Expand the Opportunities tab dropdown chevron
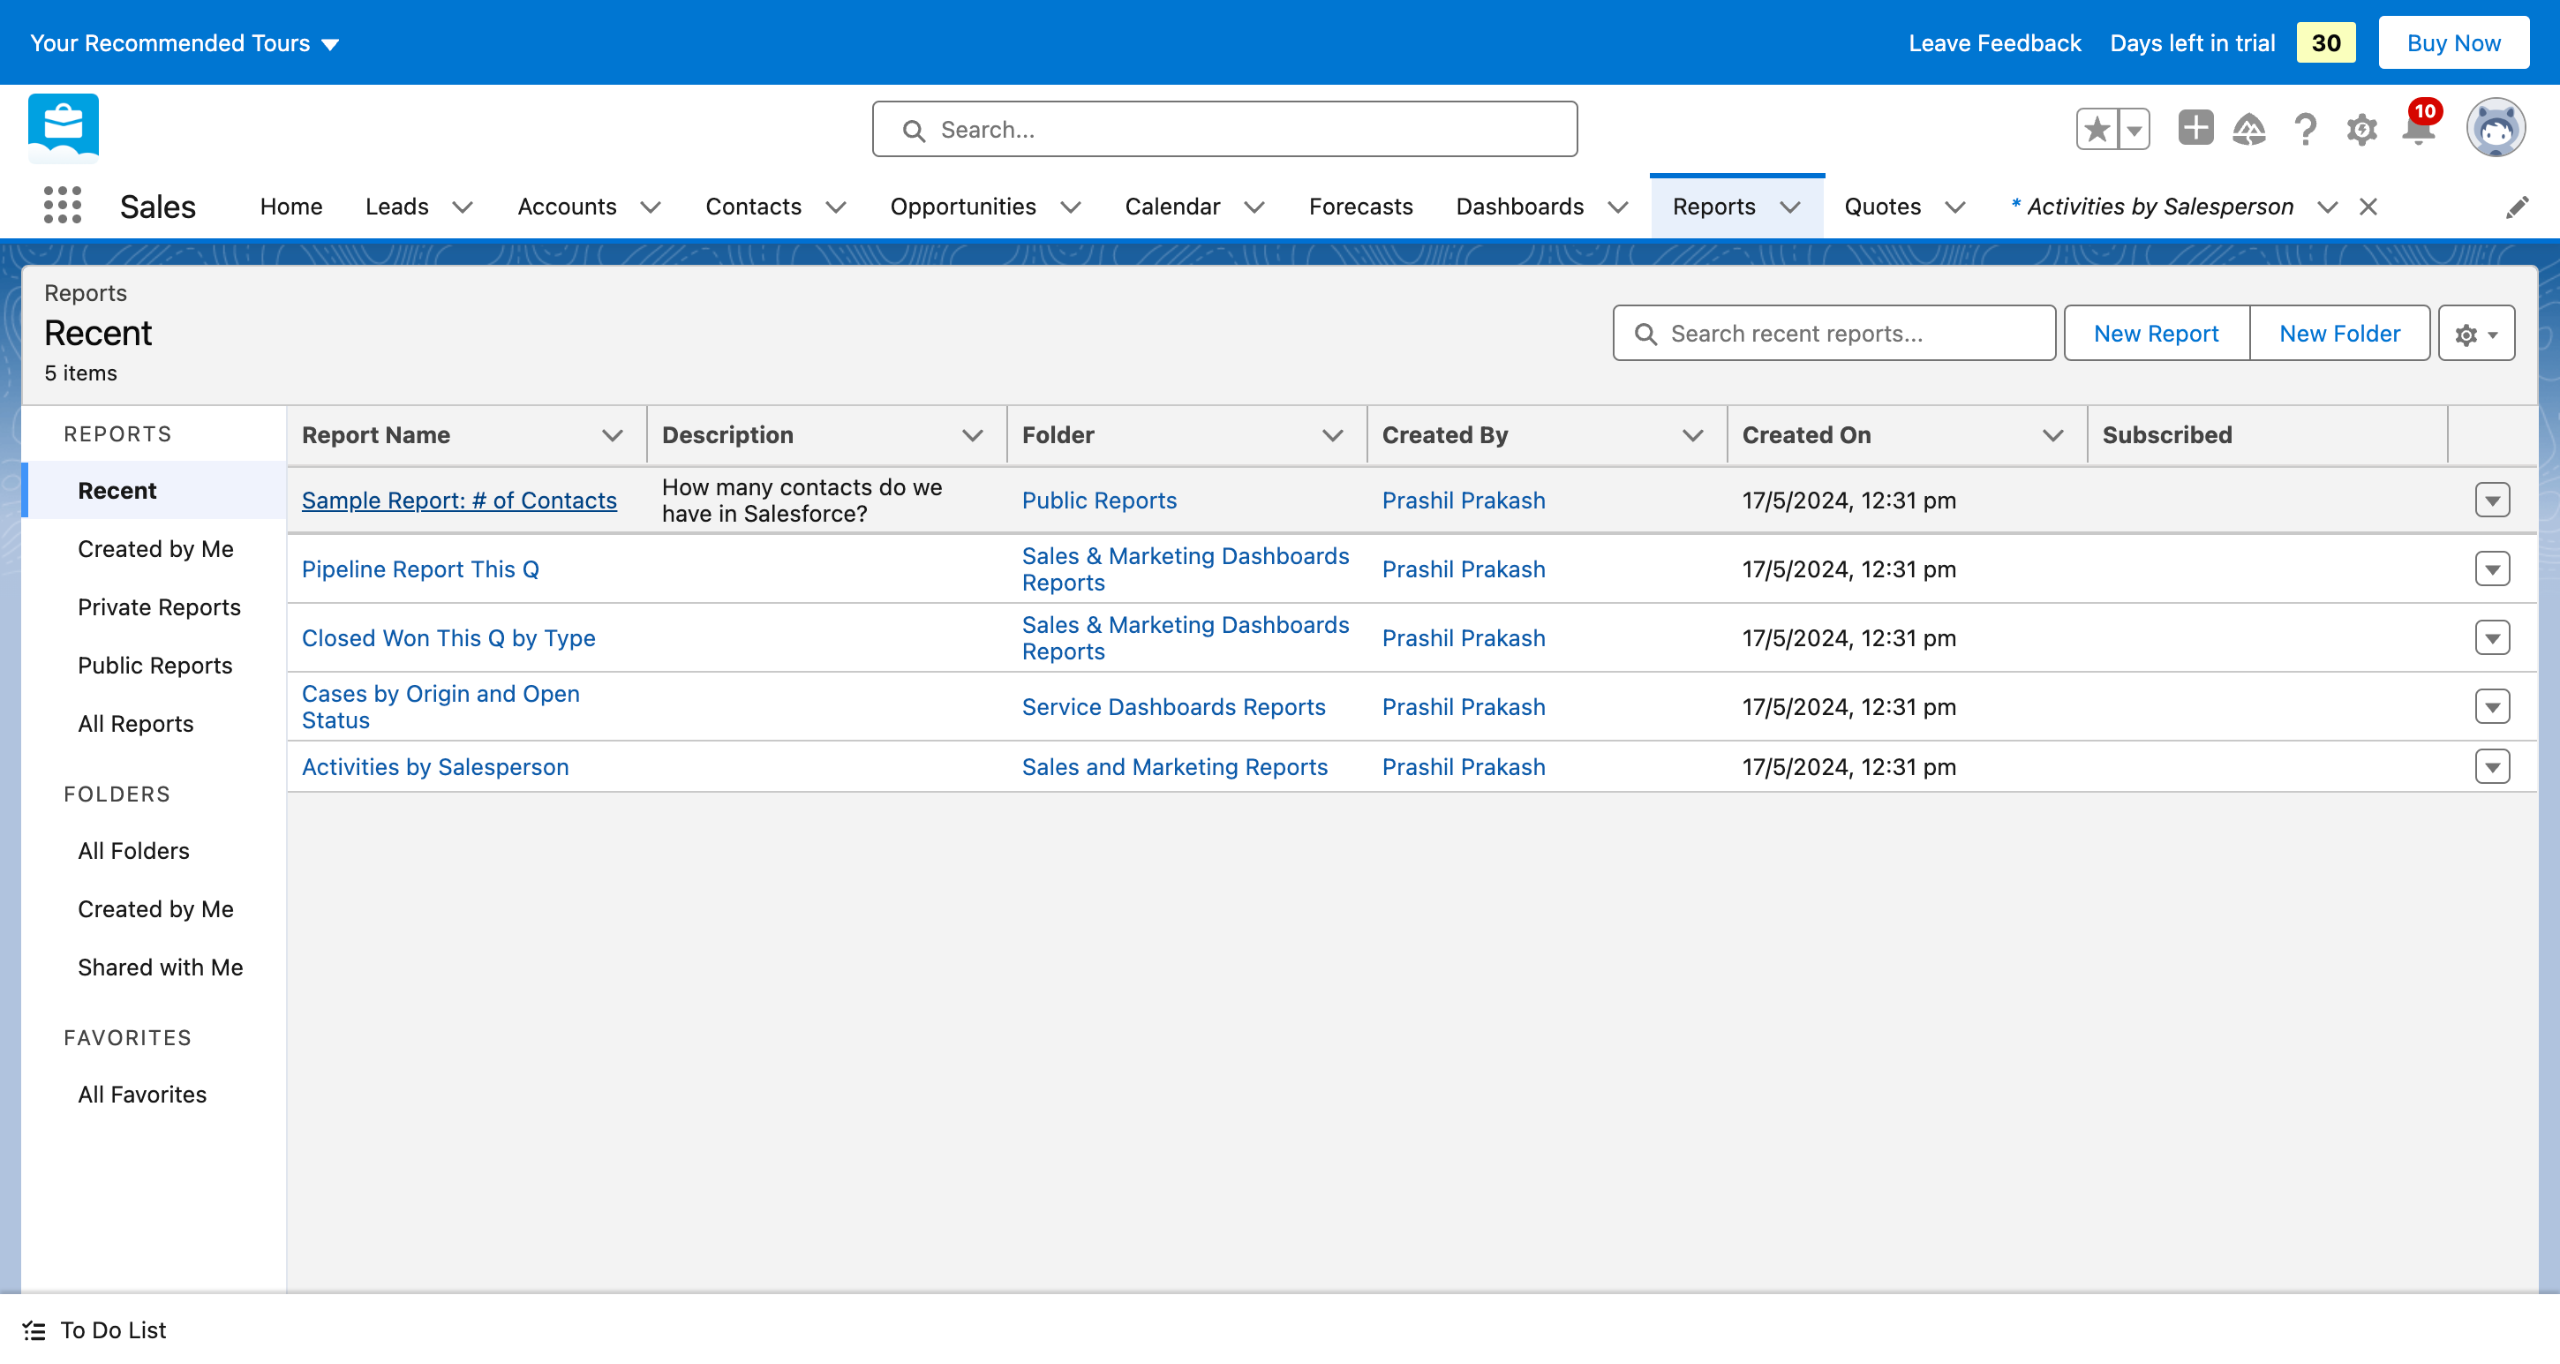Image resolution: width=2560 pixels, height=1364 pixels. point(1070,207)
